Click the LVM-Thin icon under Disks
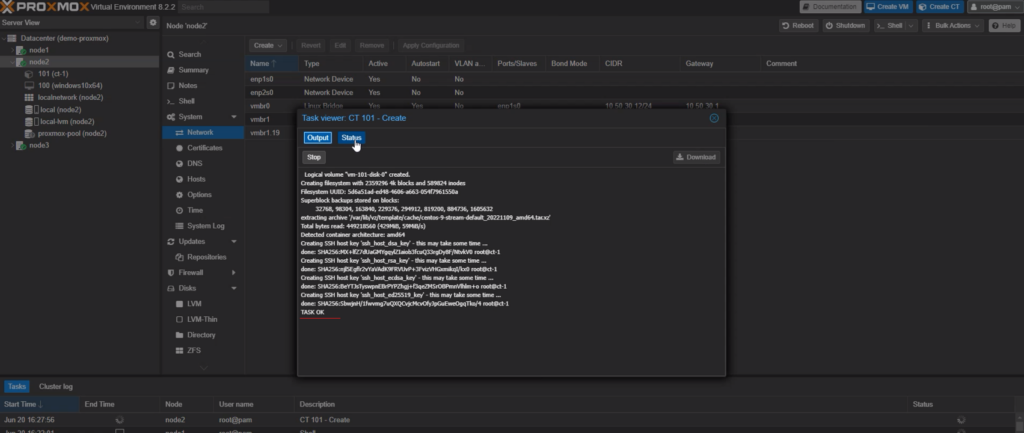 (x=180, y=319)
